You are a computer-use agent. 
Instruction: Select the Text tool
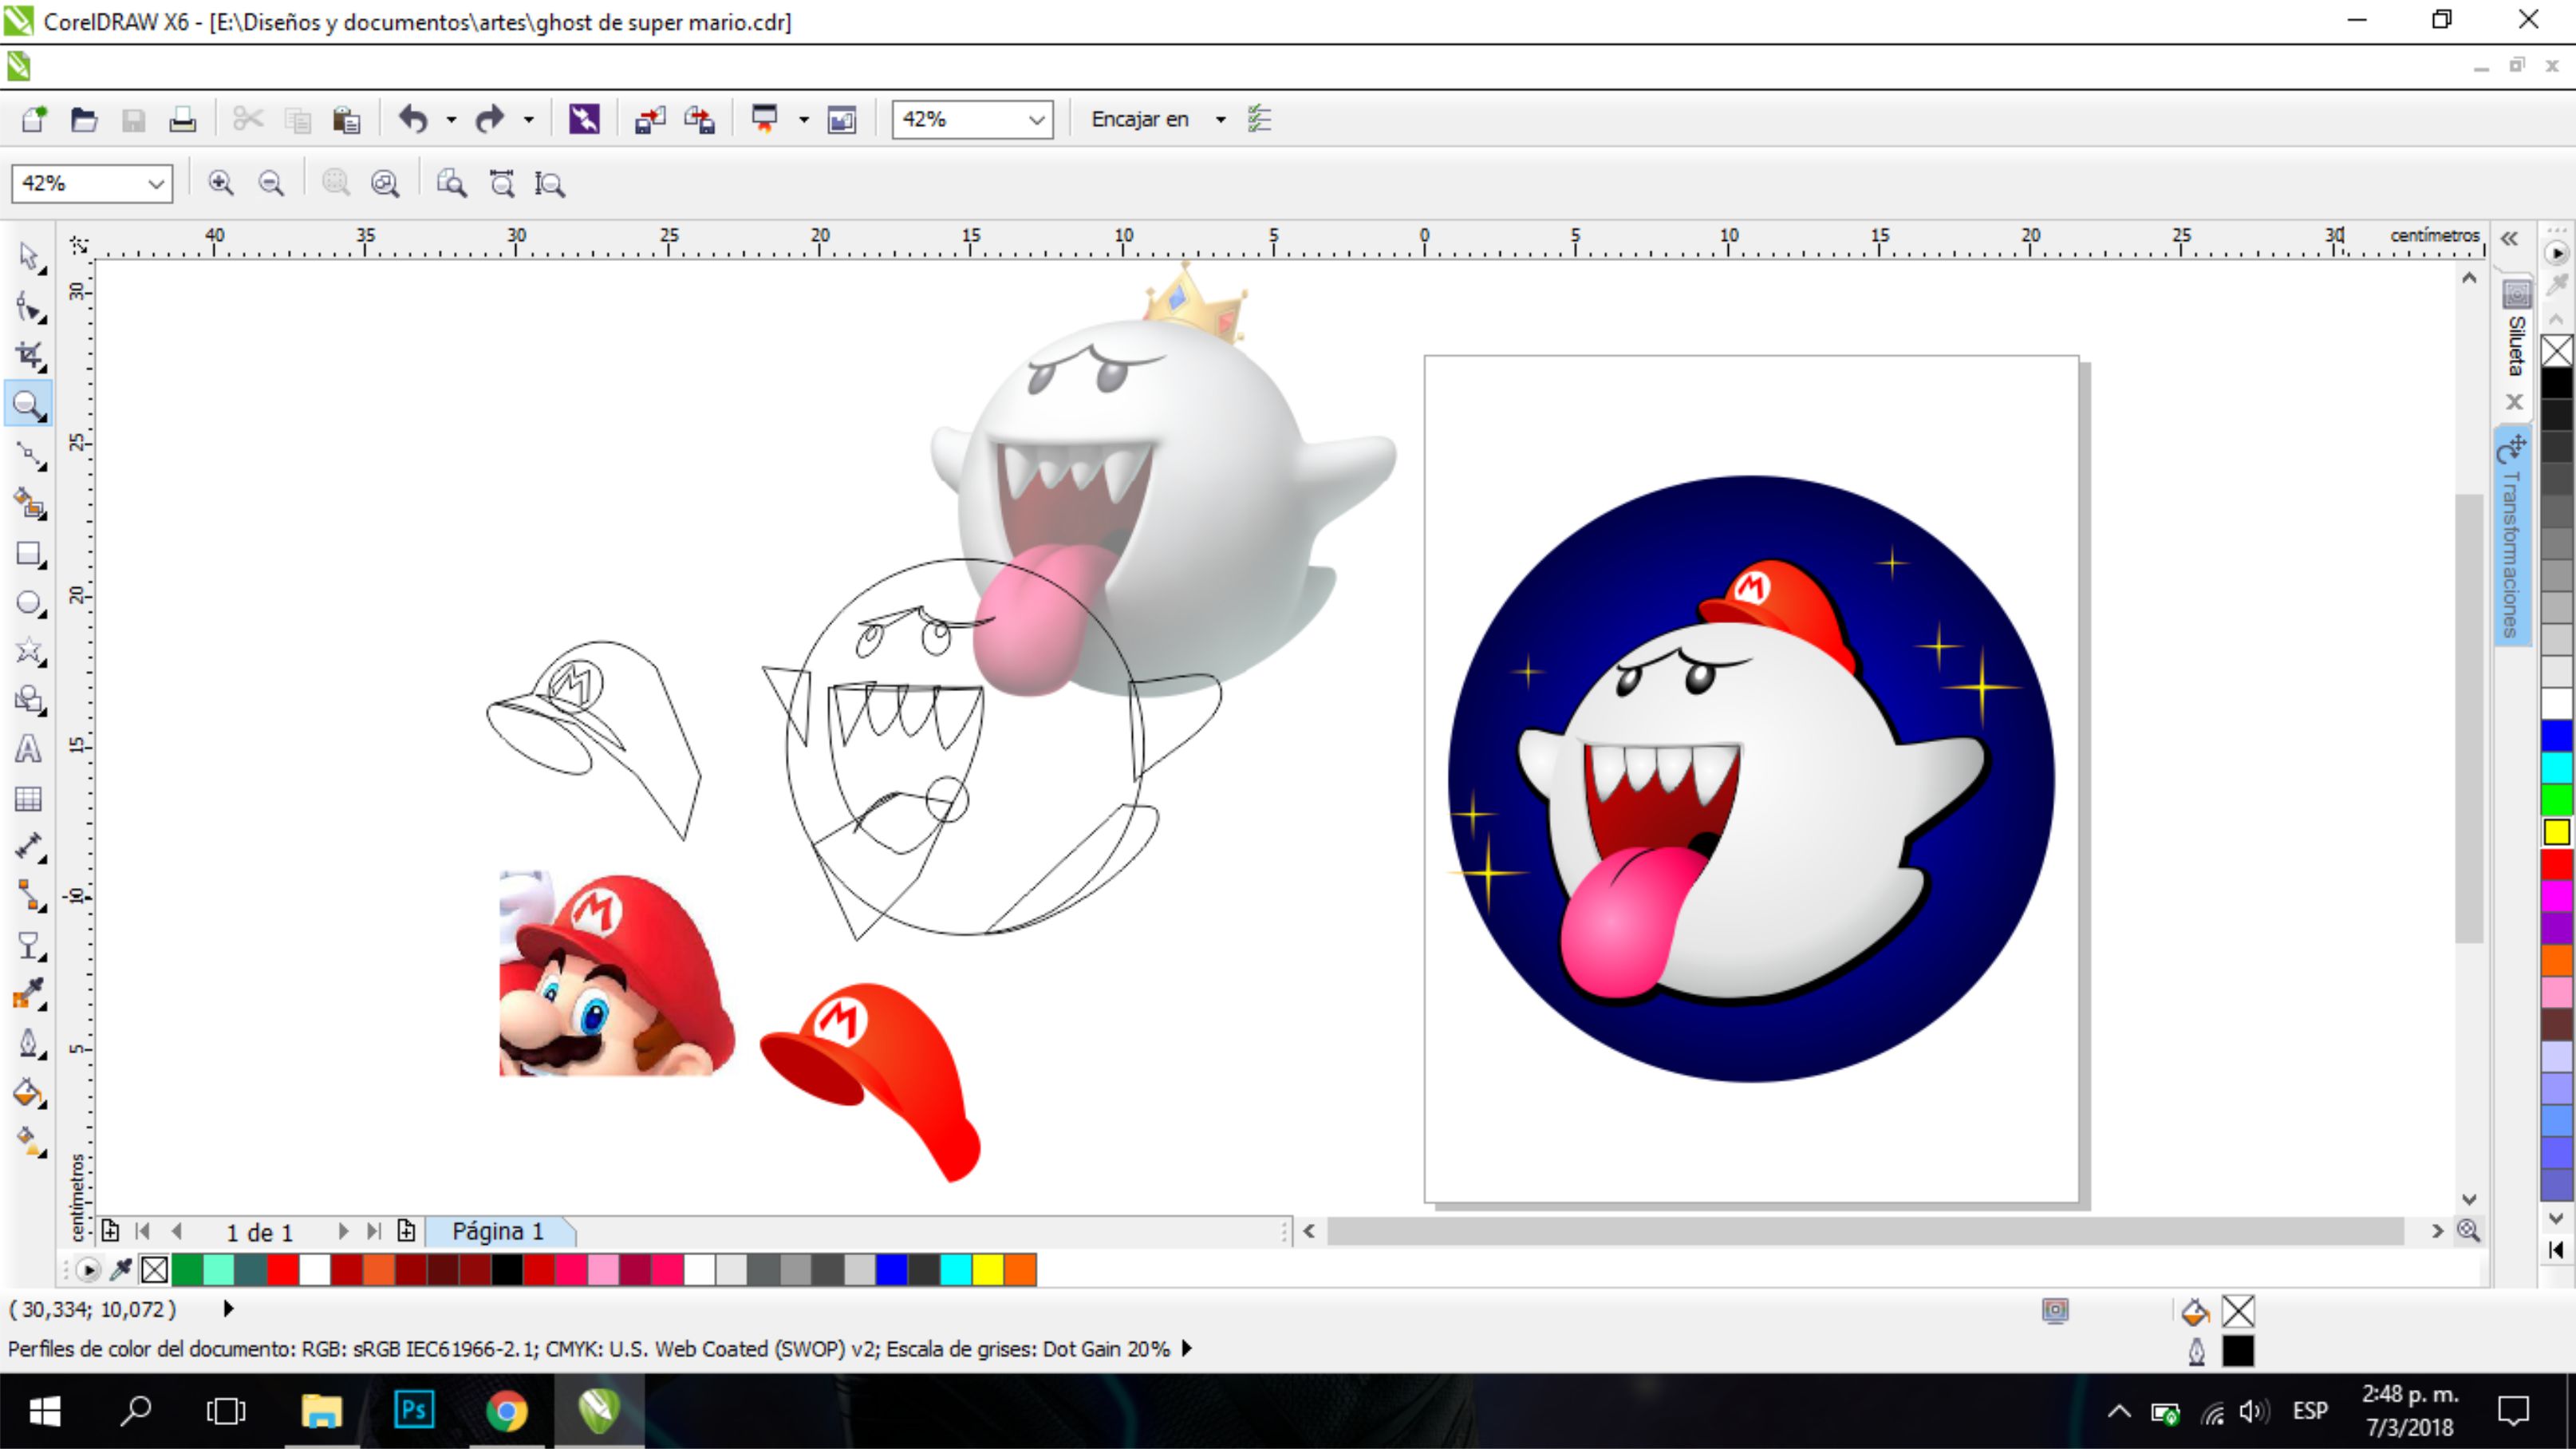[29, 749]
